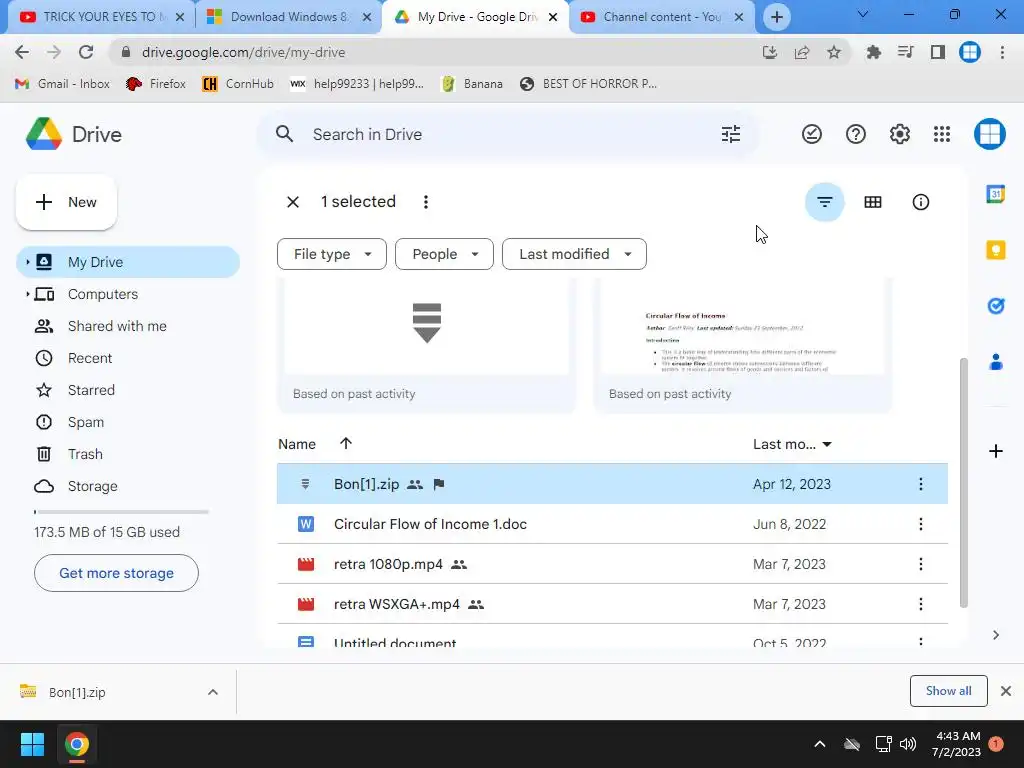Open Last modified filter dropdown
1024x768 pixels.
(574, 254)
